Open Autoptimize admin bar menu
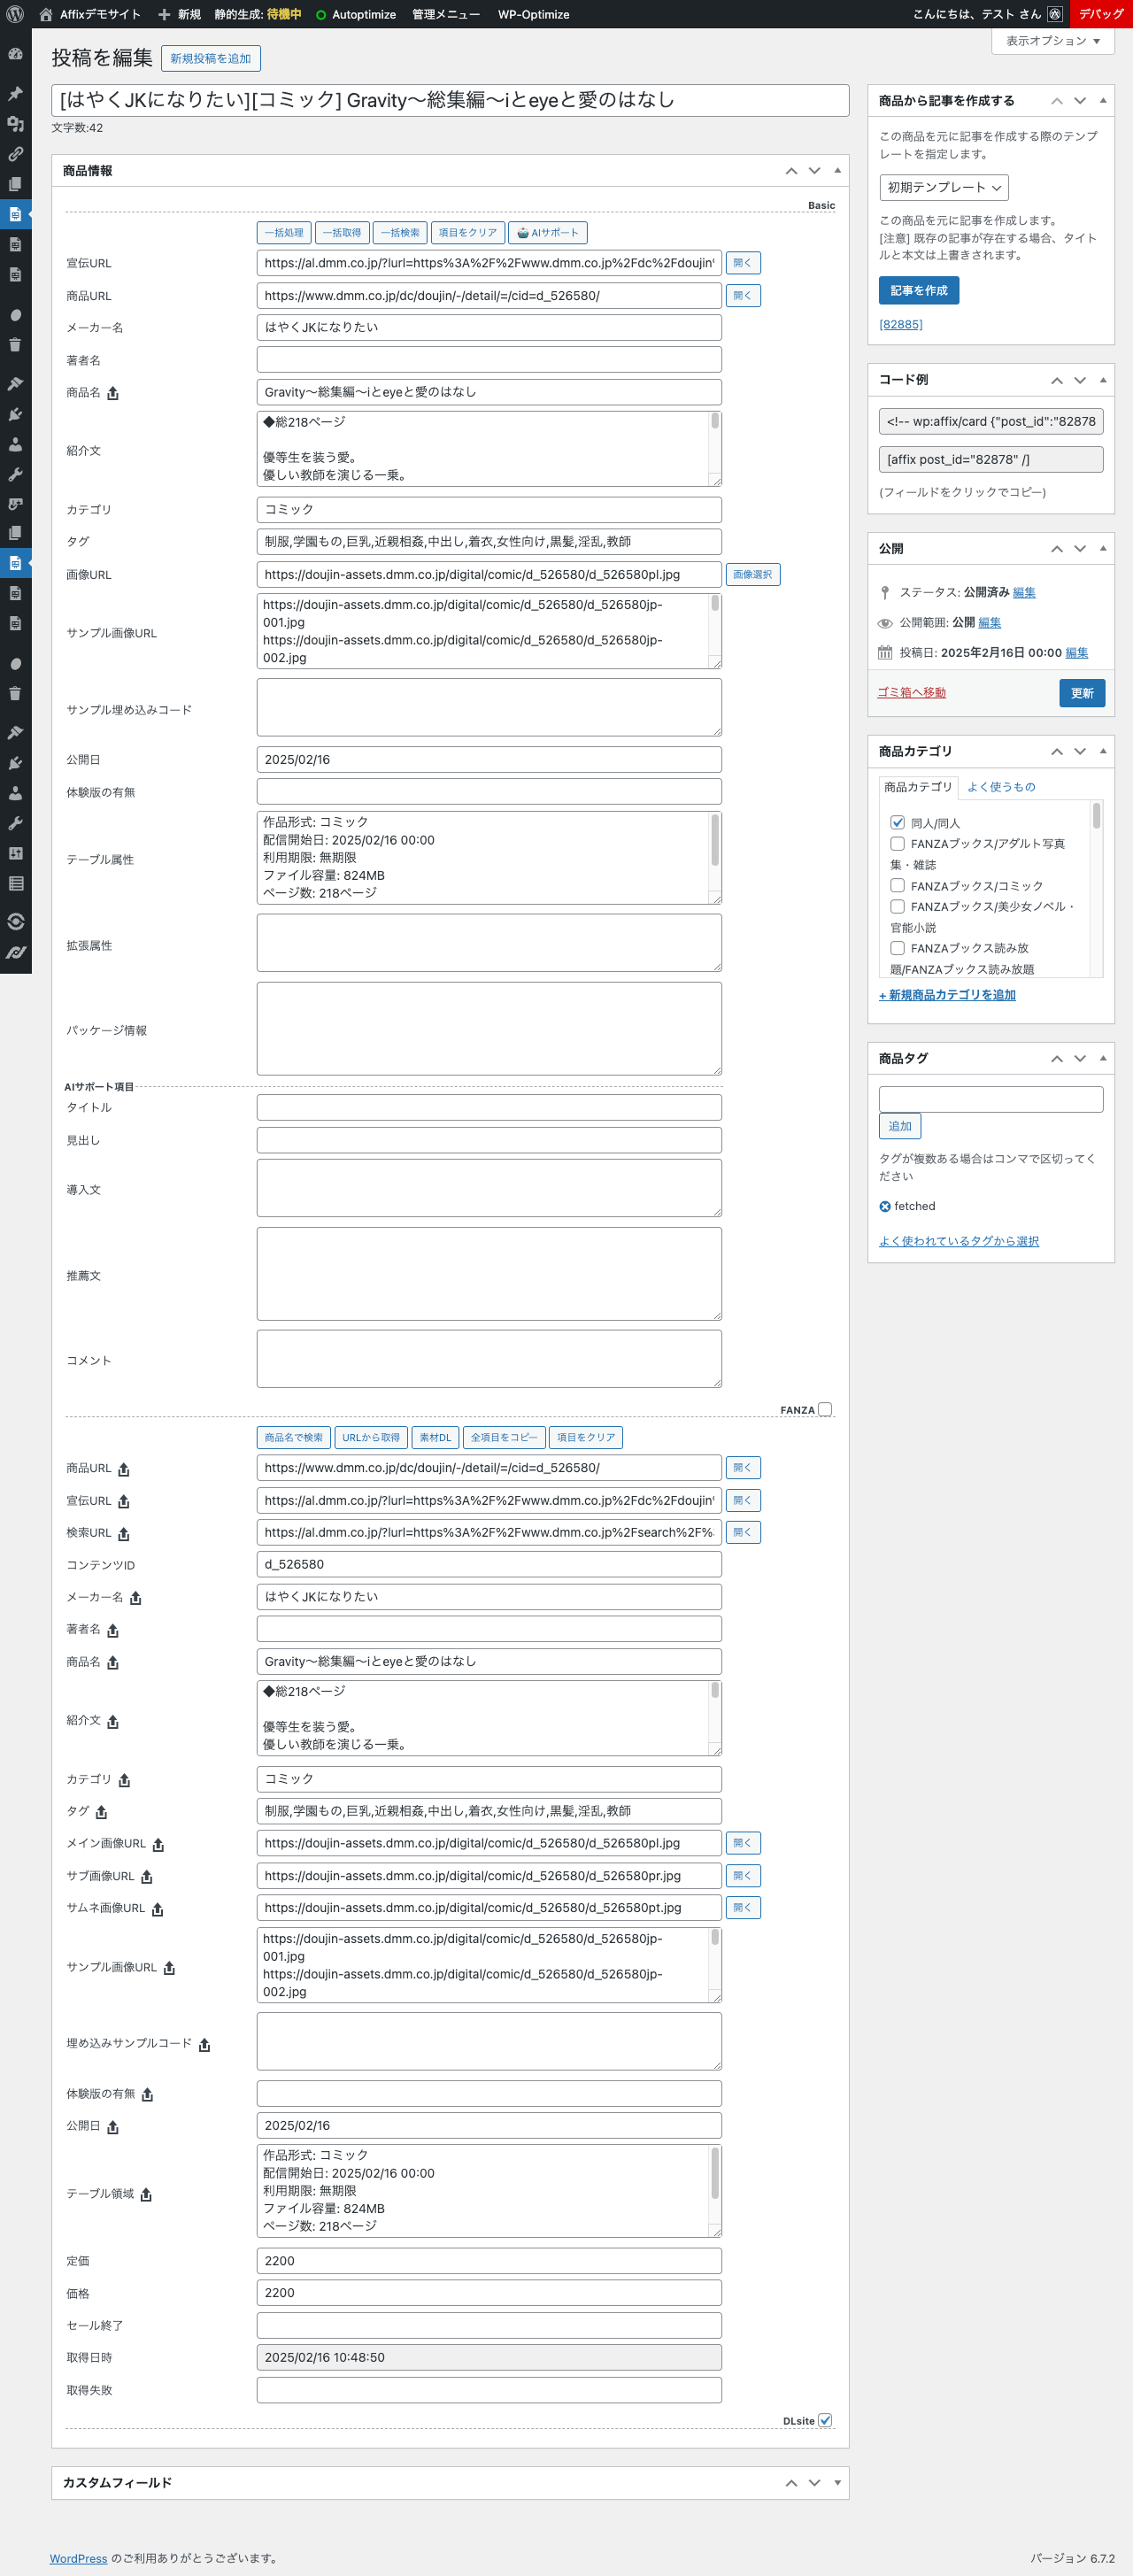This screenshot has height=2576, width=1133. 356,14
